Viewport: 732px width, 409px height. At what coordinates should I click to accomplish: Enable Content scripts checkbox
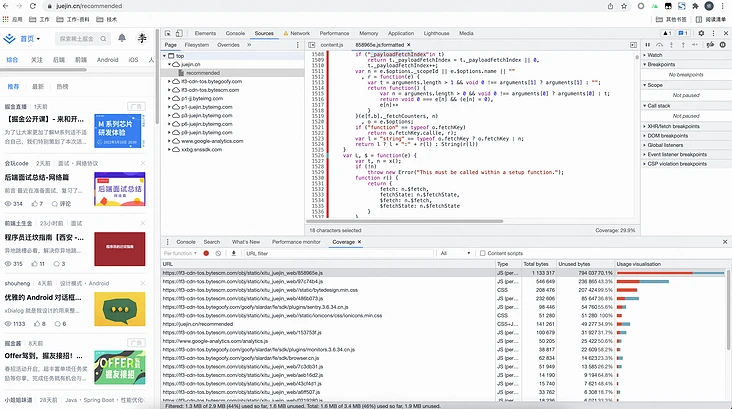pyautogui.click(x=483, y=253)
